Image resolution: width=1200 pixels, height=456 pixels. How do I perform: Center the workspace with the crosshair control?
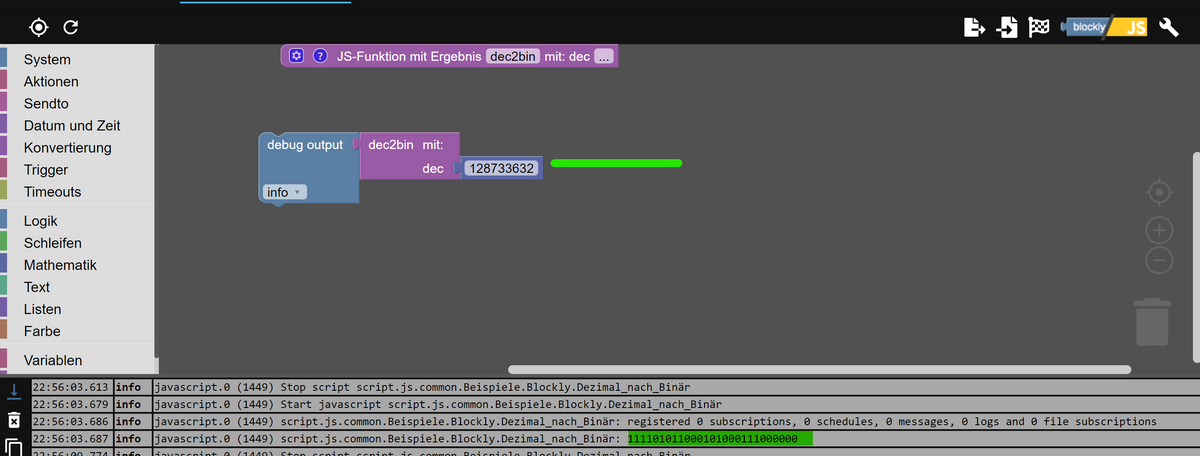(1159, 191)
